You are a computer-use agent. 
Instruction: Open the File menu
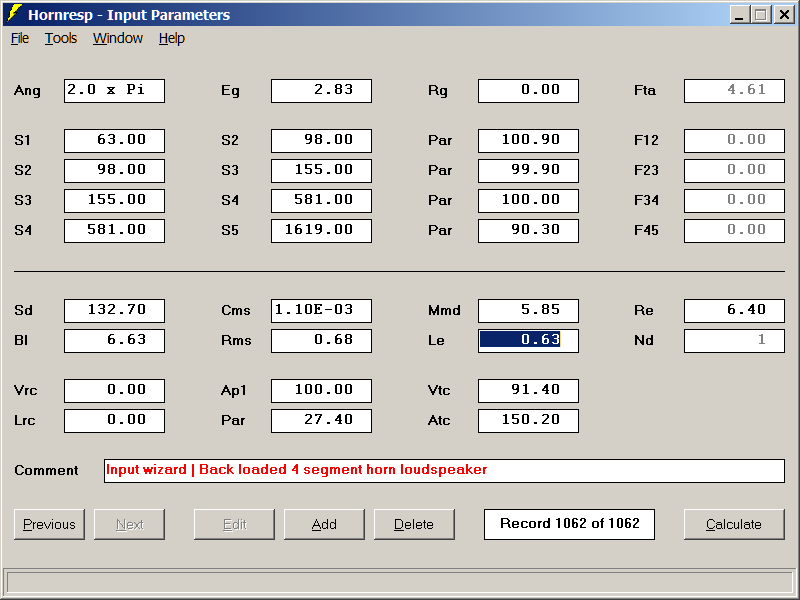coord(20,38)
